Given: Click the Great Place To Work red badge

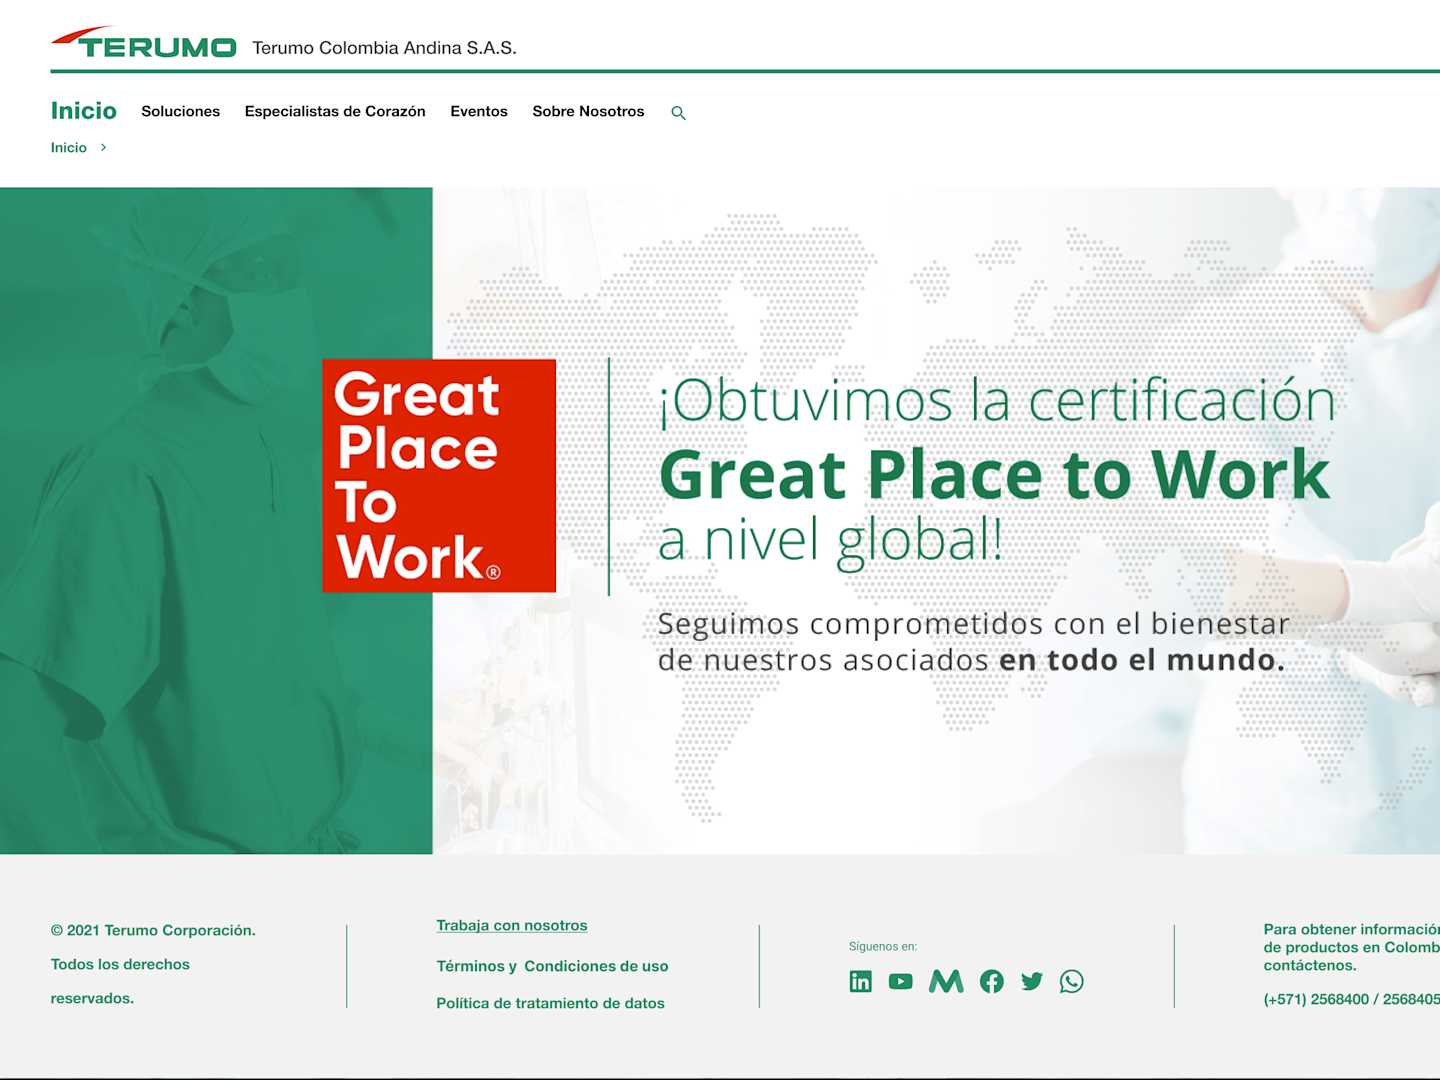Looking at the screenshot, I should pos(439,476).
